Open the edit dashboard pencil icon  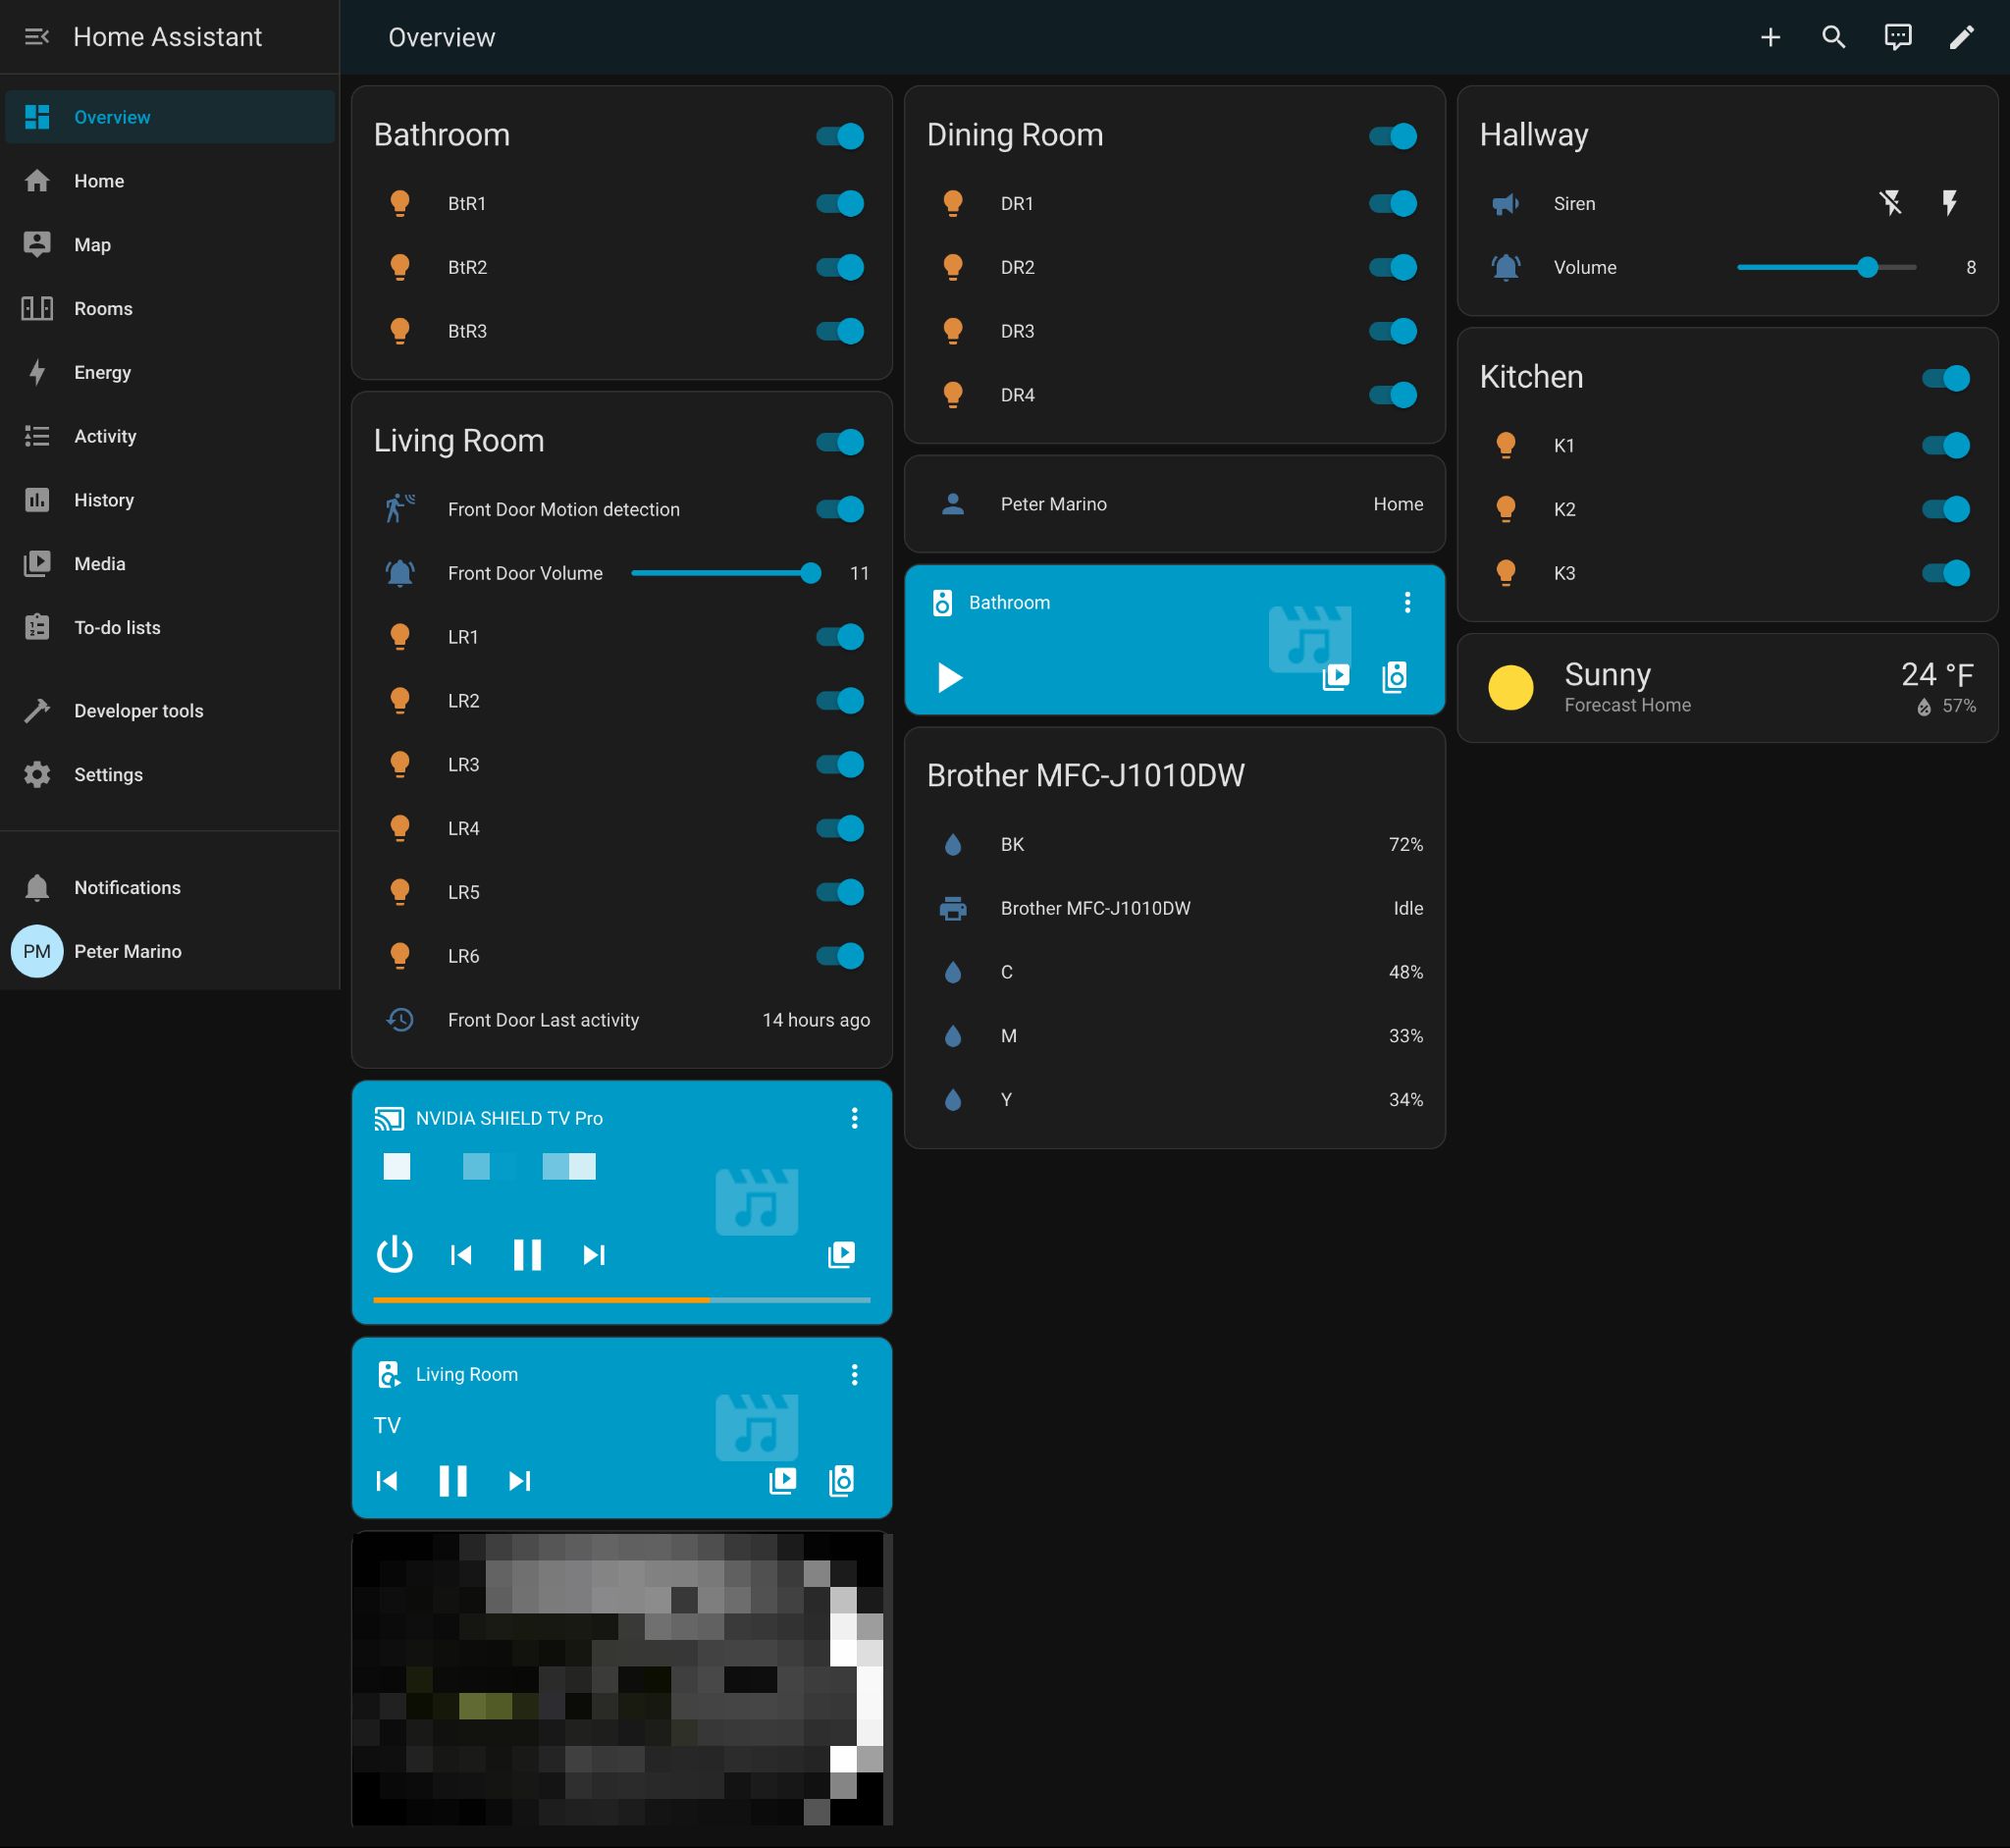click(1962, 37)
